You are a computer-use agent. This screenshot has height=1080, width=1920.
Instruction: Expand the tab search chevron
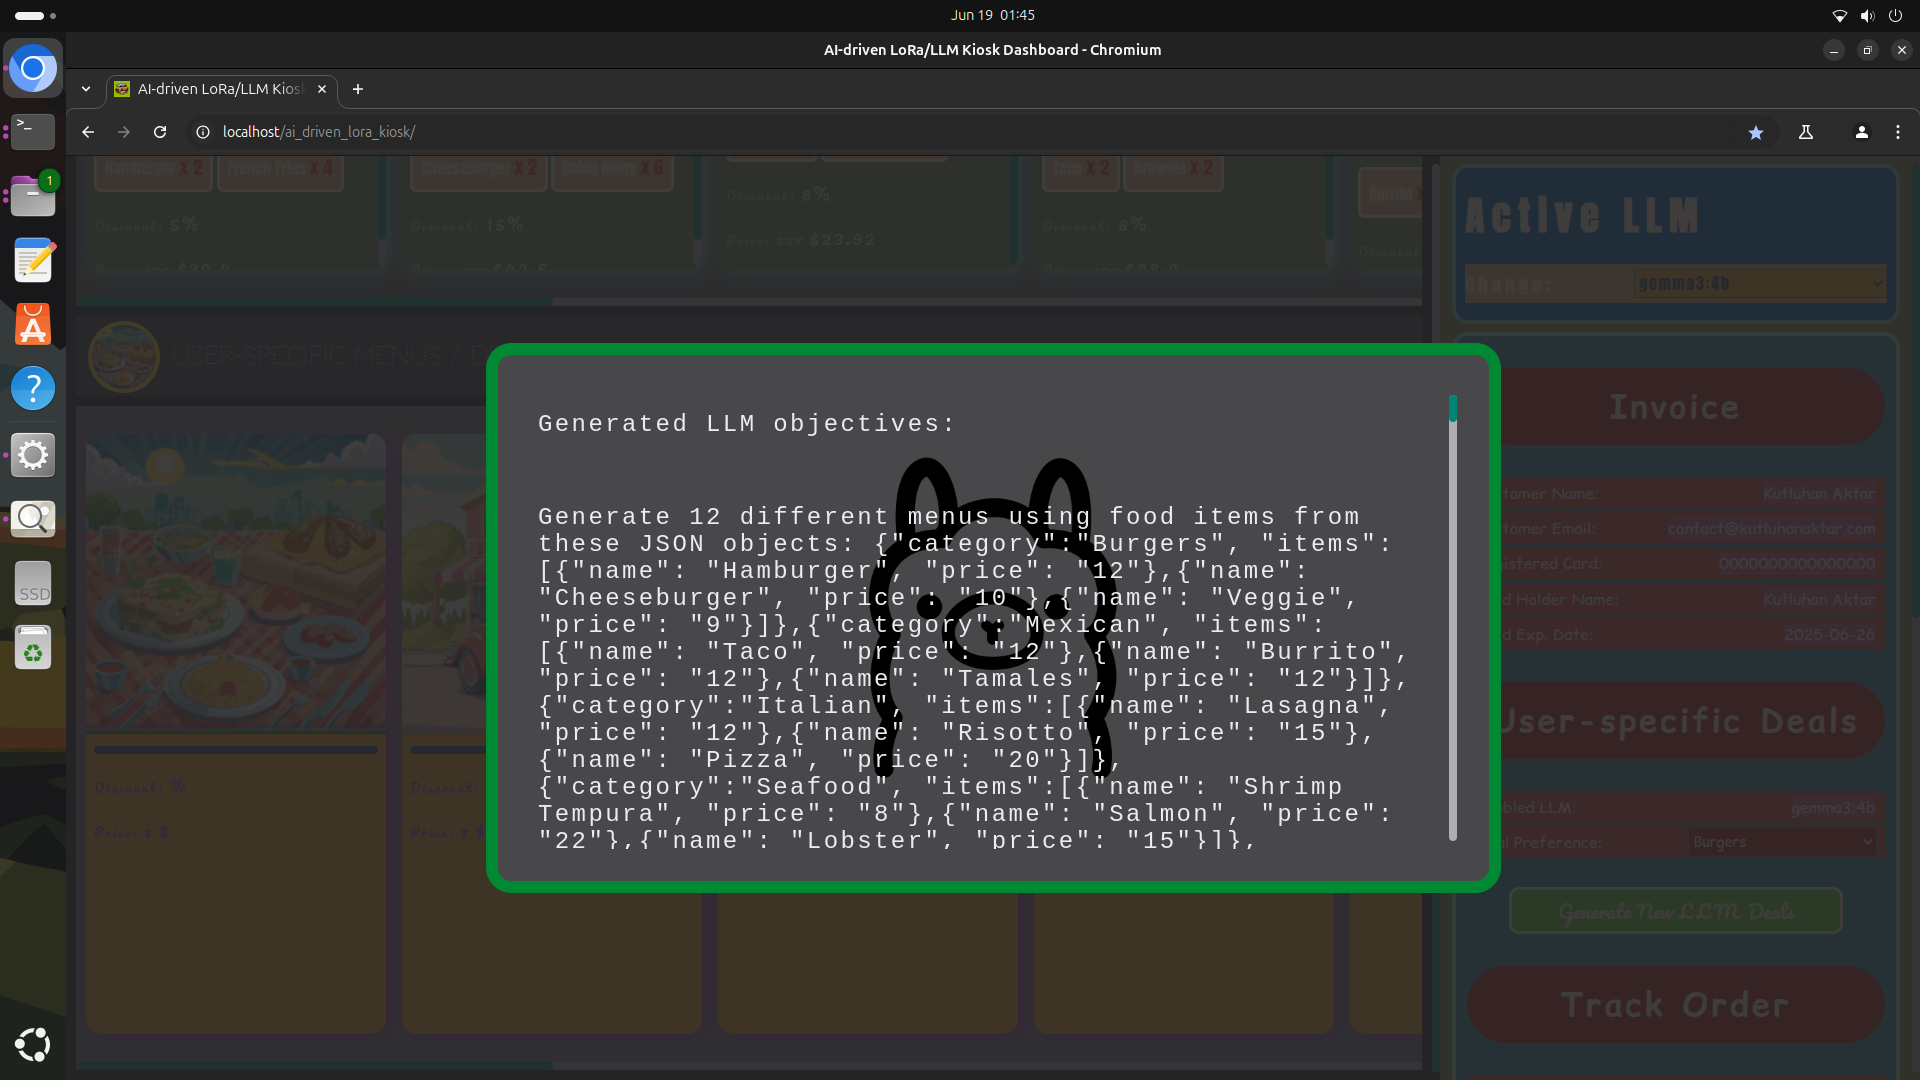(86, 89)
